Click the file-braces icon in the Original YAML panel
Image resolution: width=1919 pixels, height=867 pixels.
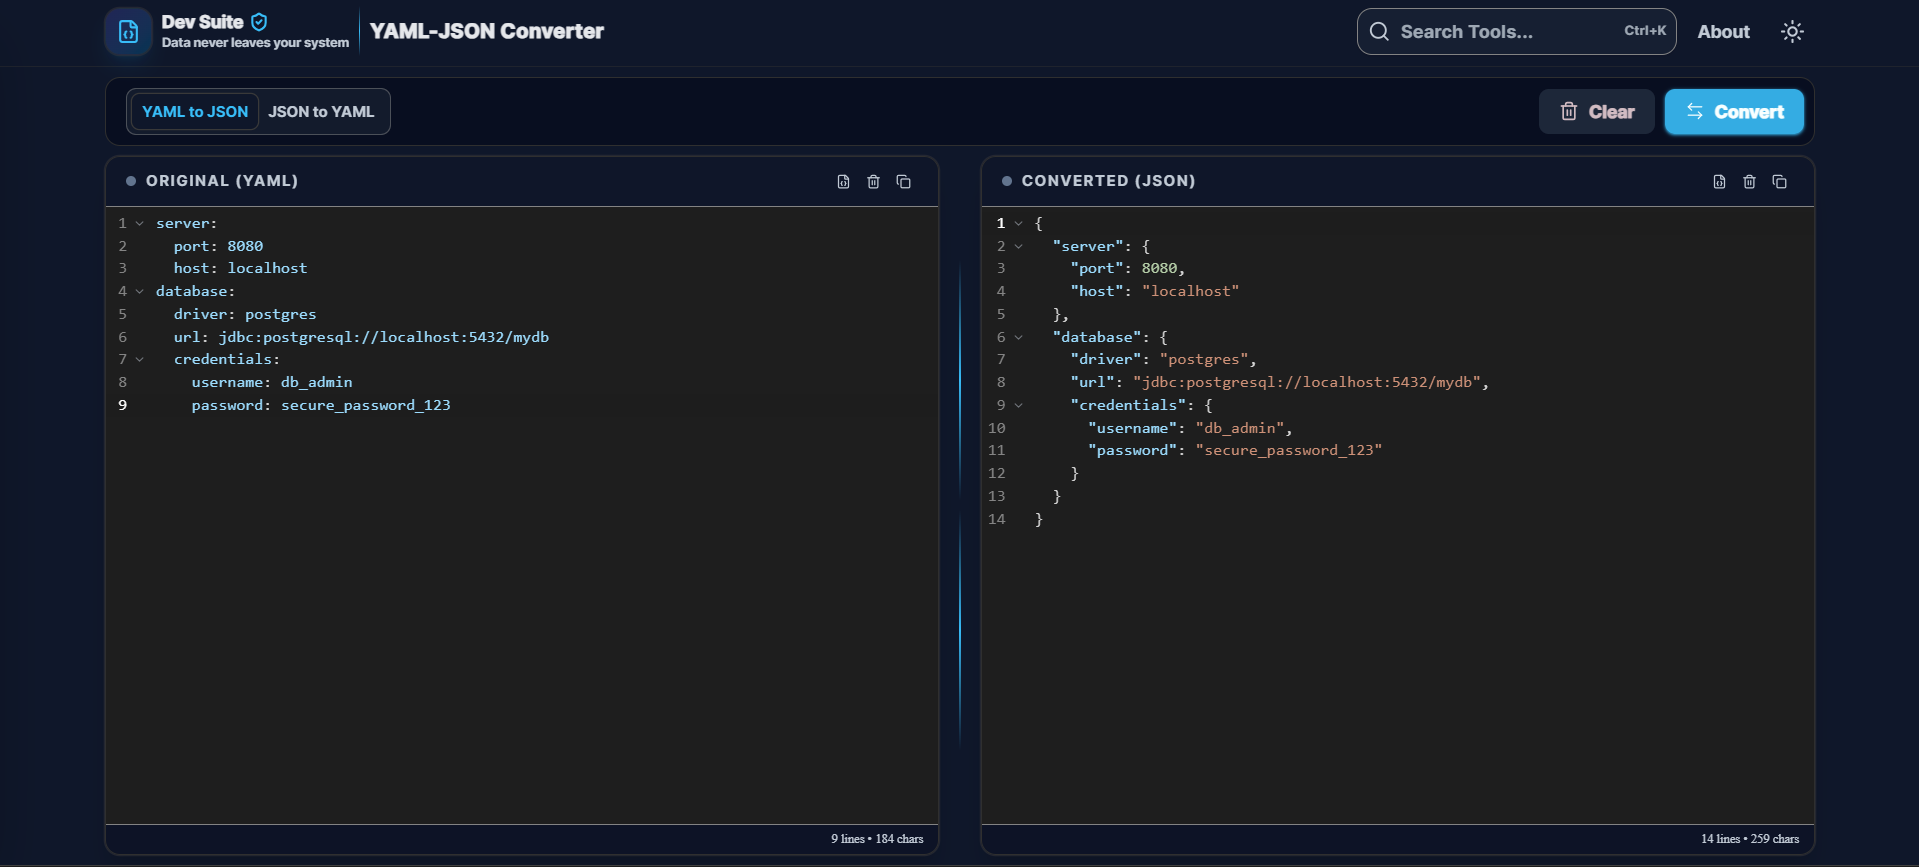click(x=843, y=182)
